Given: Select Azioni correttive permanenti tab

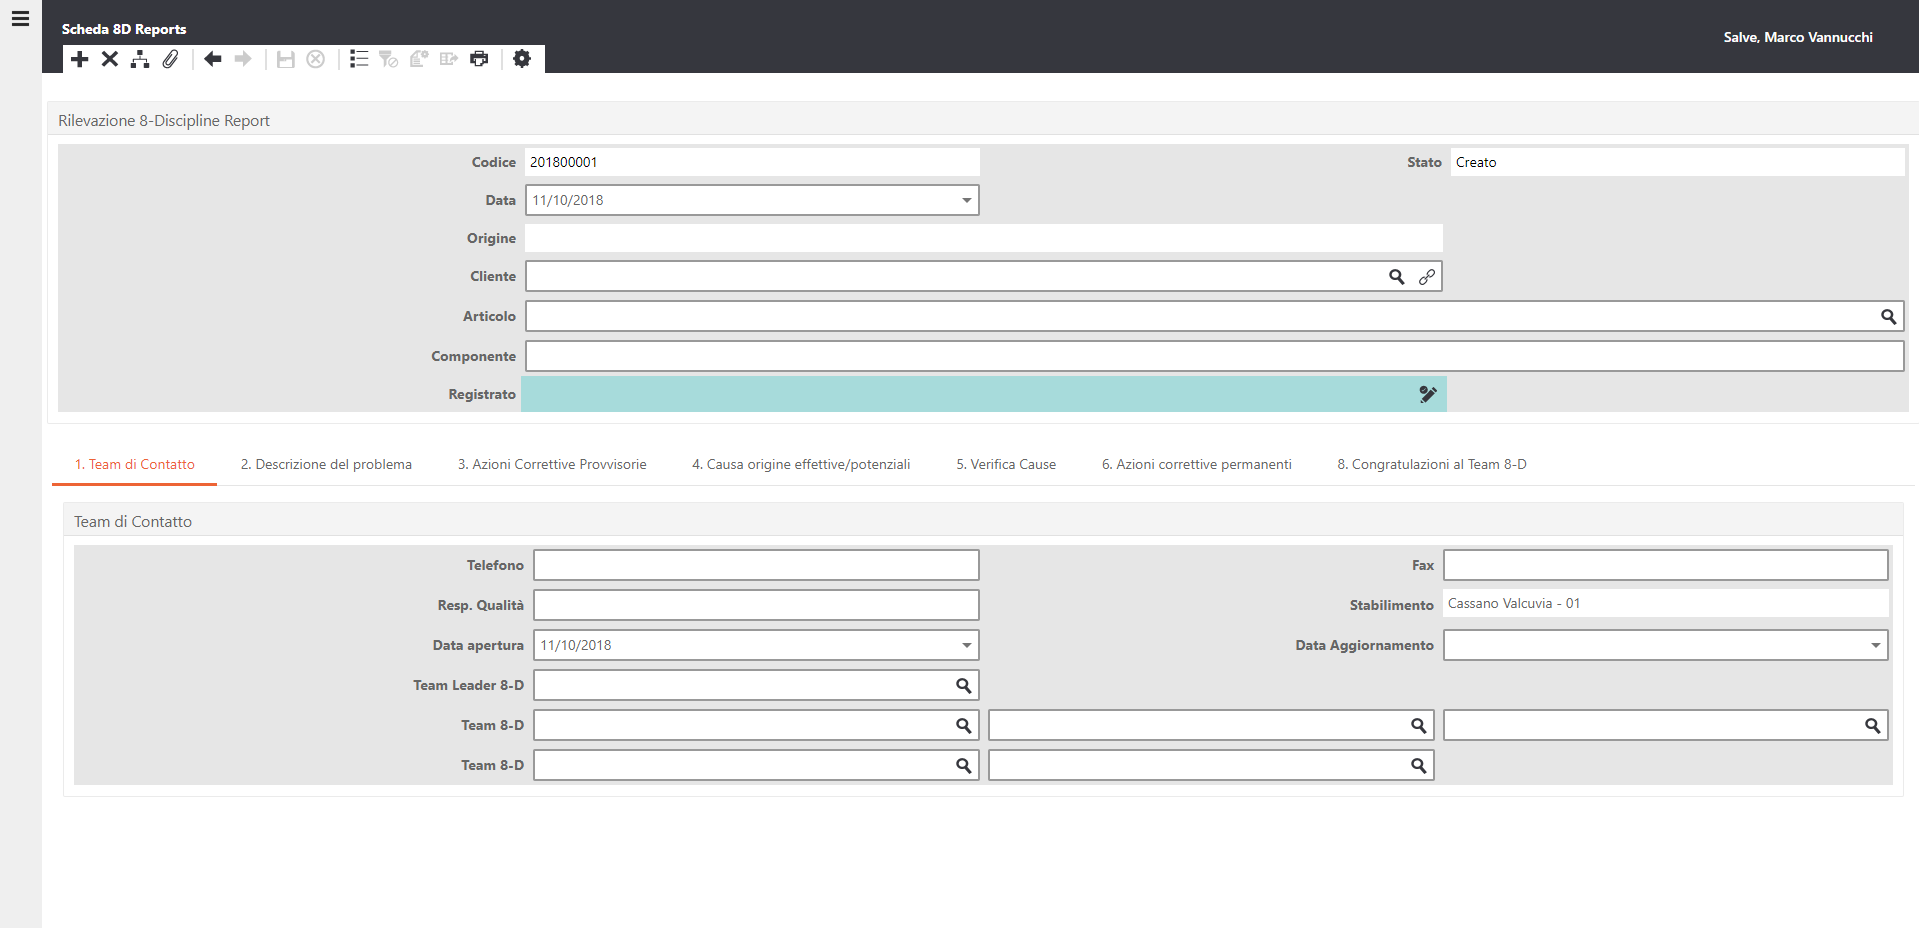Looking at the screenshot, I should pos(1196,464).
